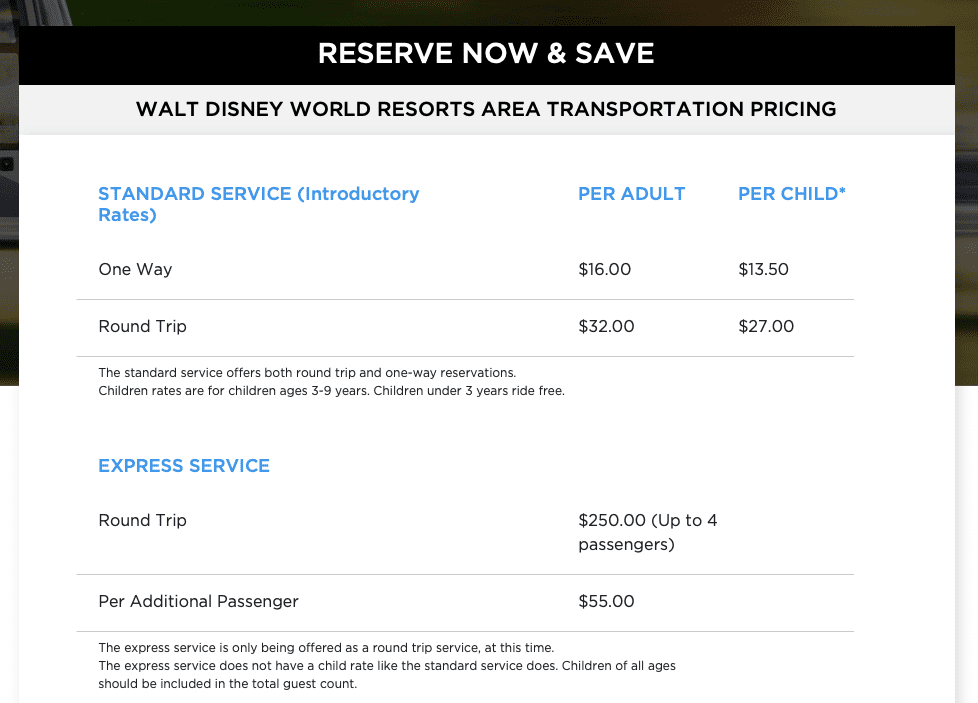Image resolution: width=978 pixels, height=703 pixels.
Task: Click the Per Adult column header
Action: 631,194
